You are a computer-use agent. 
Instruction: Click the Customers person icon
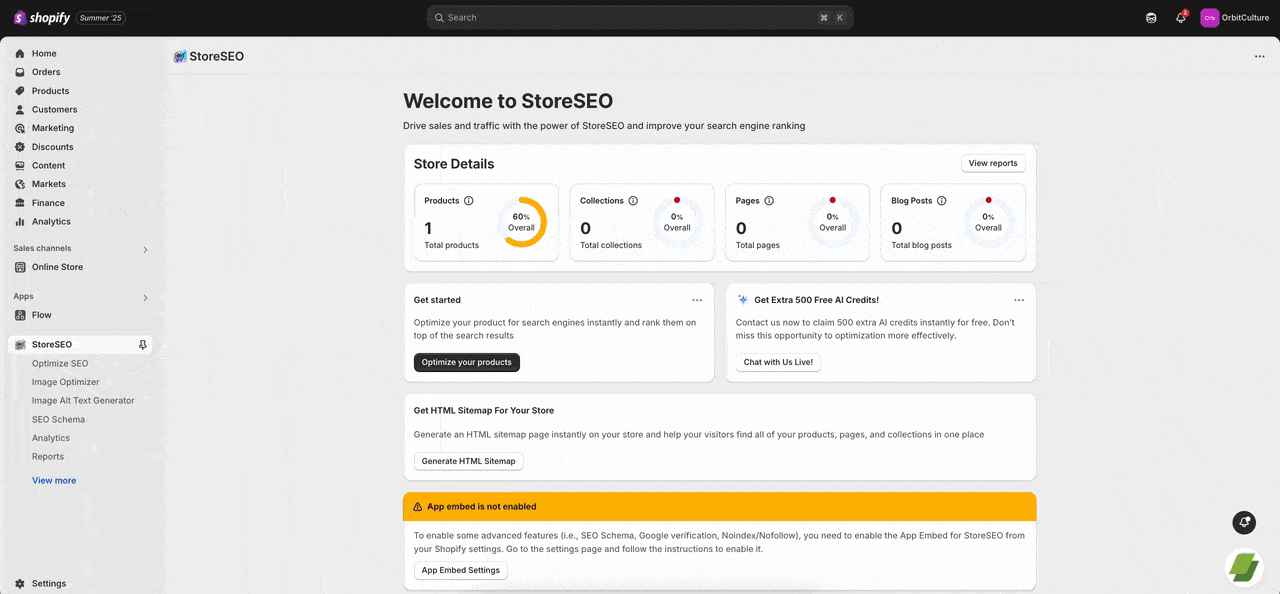pyautogui.click(x=20, y=110)
